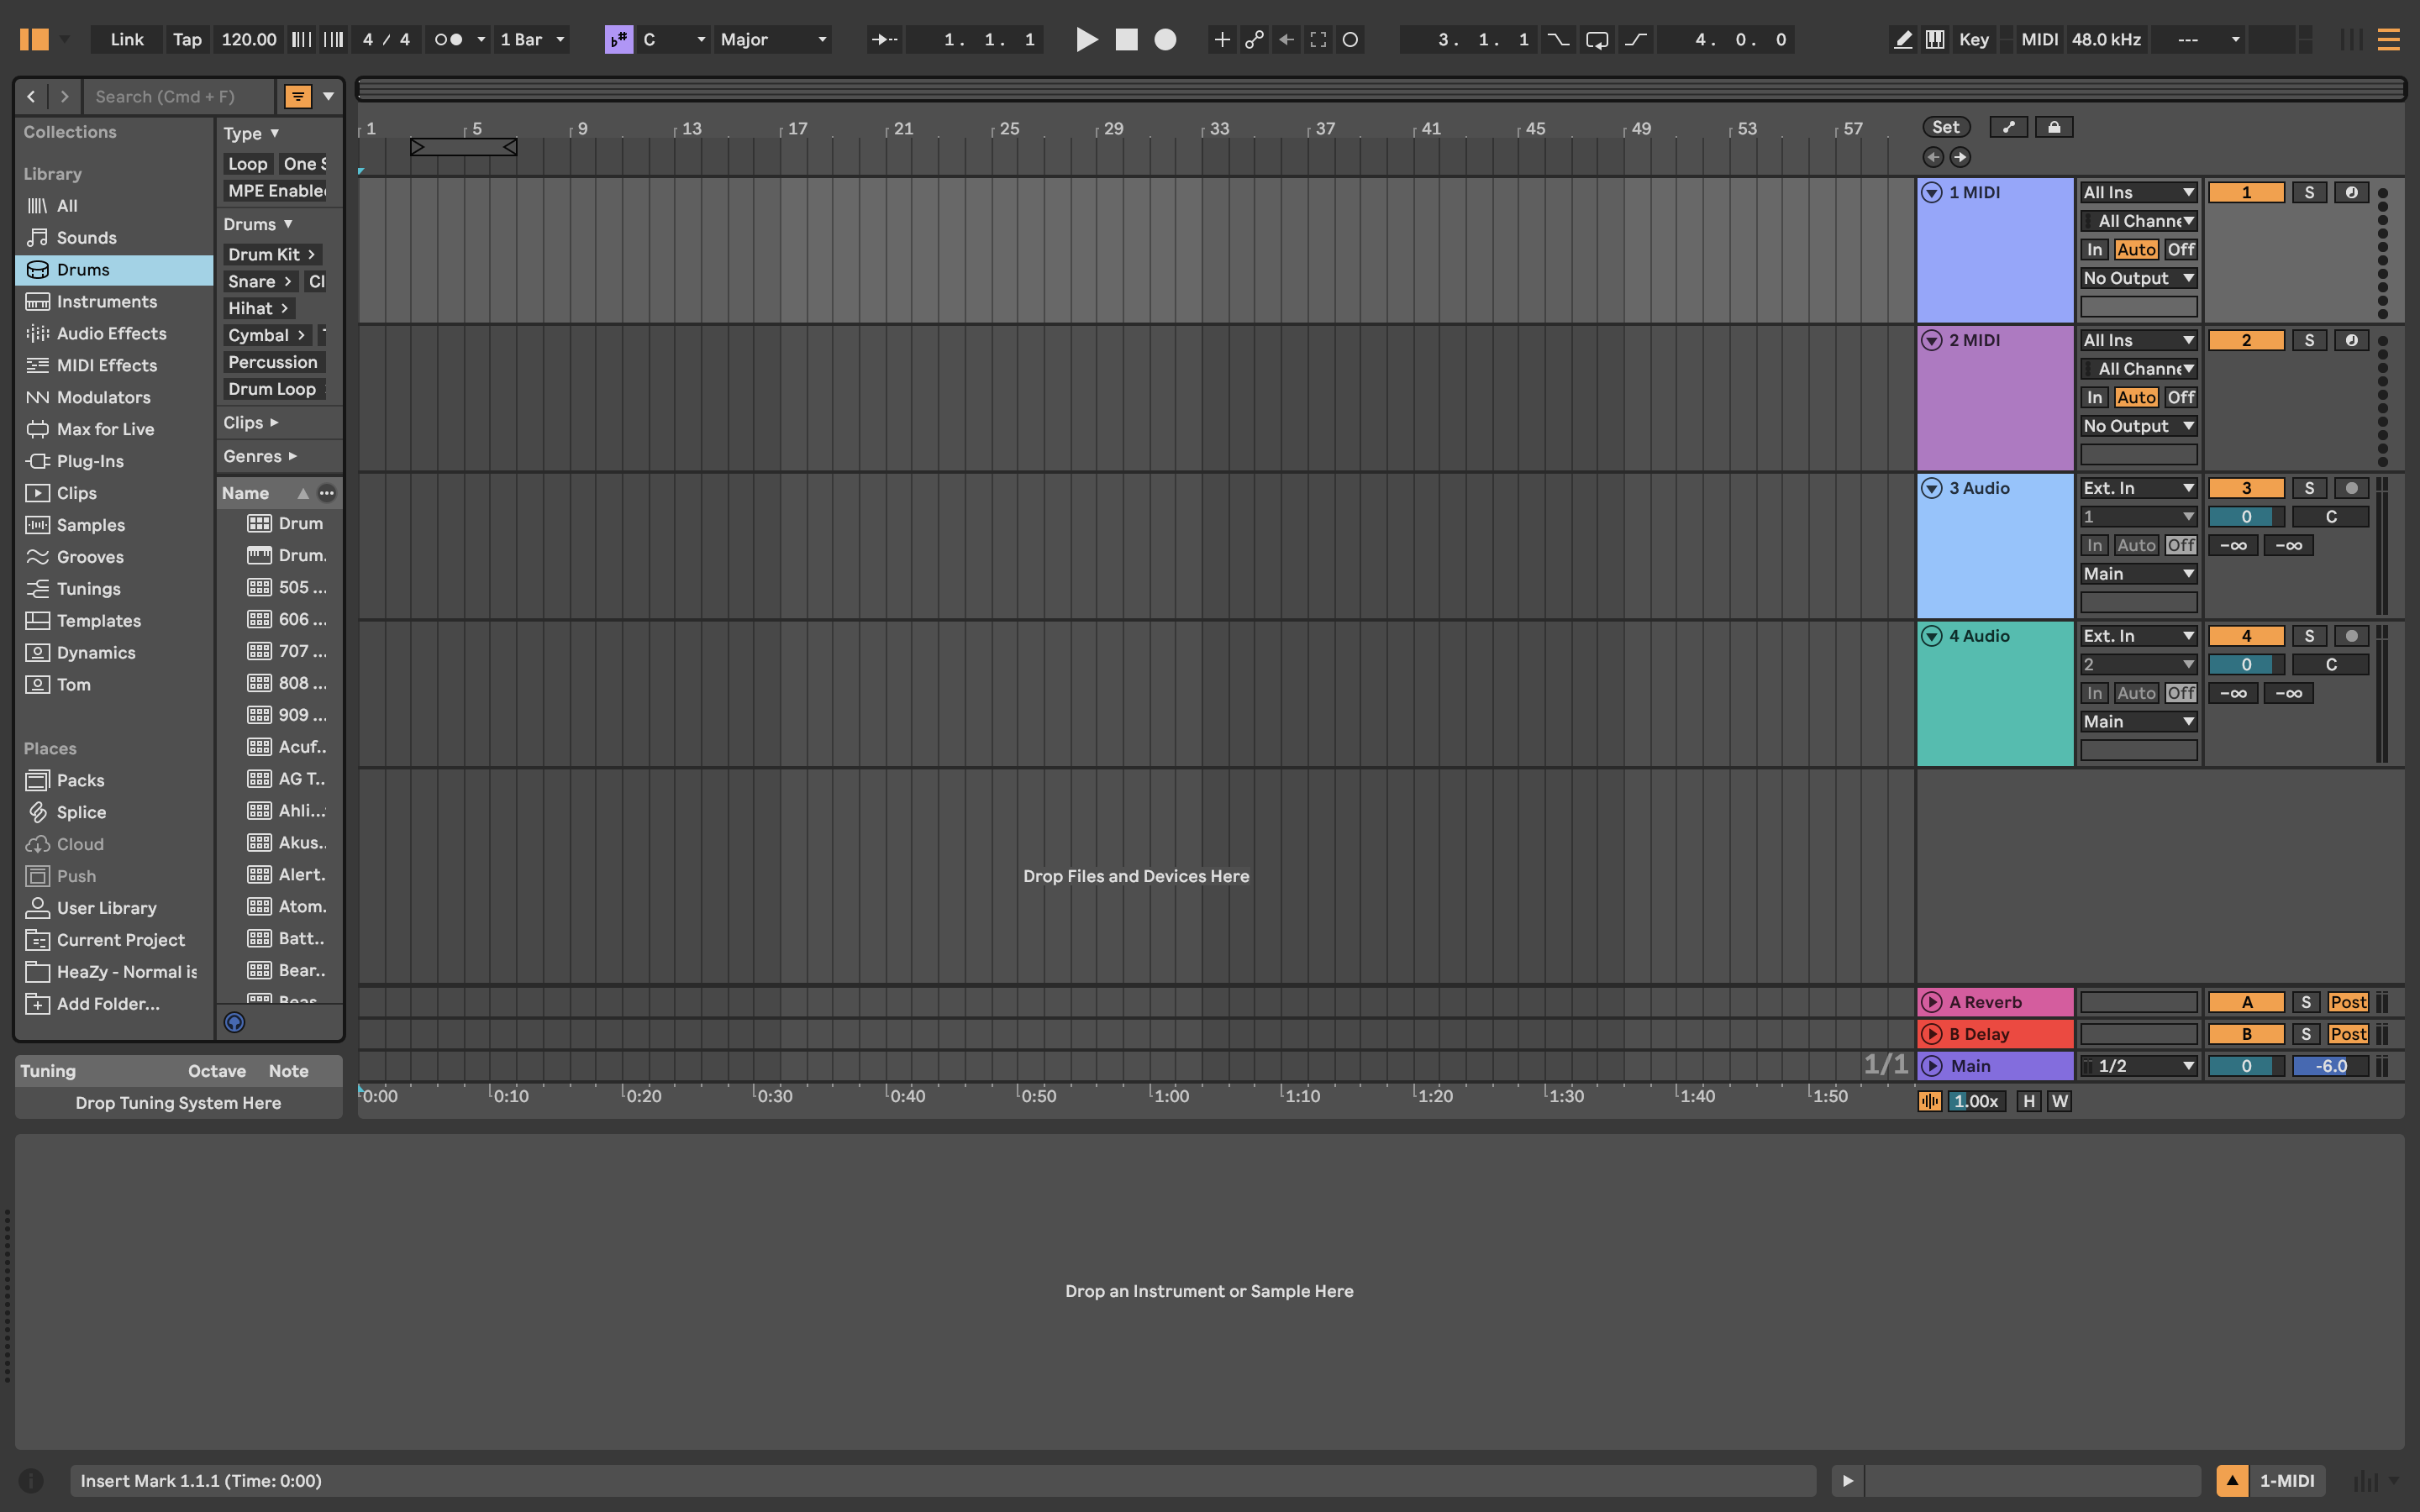Click the Main -6.0 cue volume
Image resolution: width=2420 pixels, height=1512 pixels.
coord(2330,1066)
